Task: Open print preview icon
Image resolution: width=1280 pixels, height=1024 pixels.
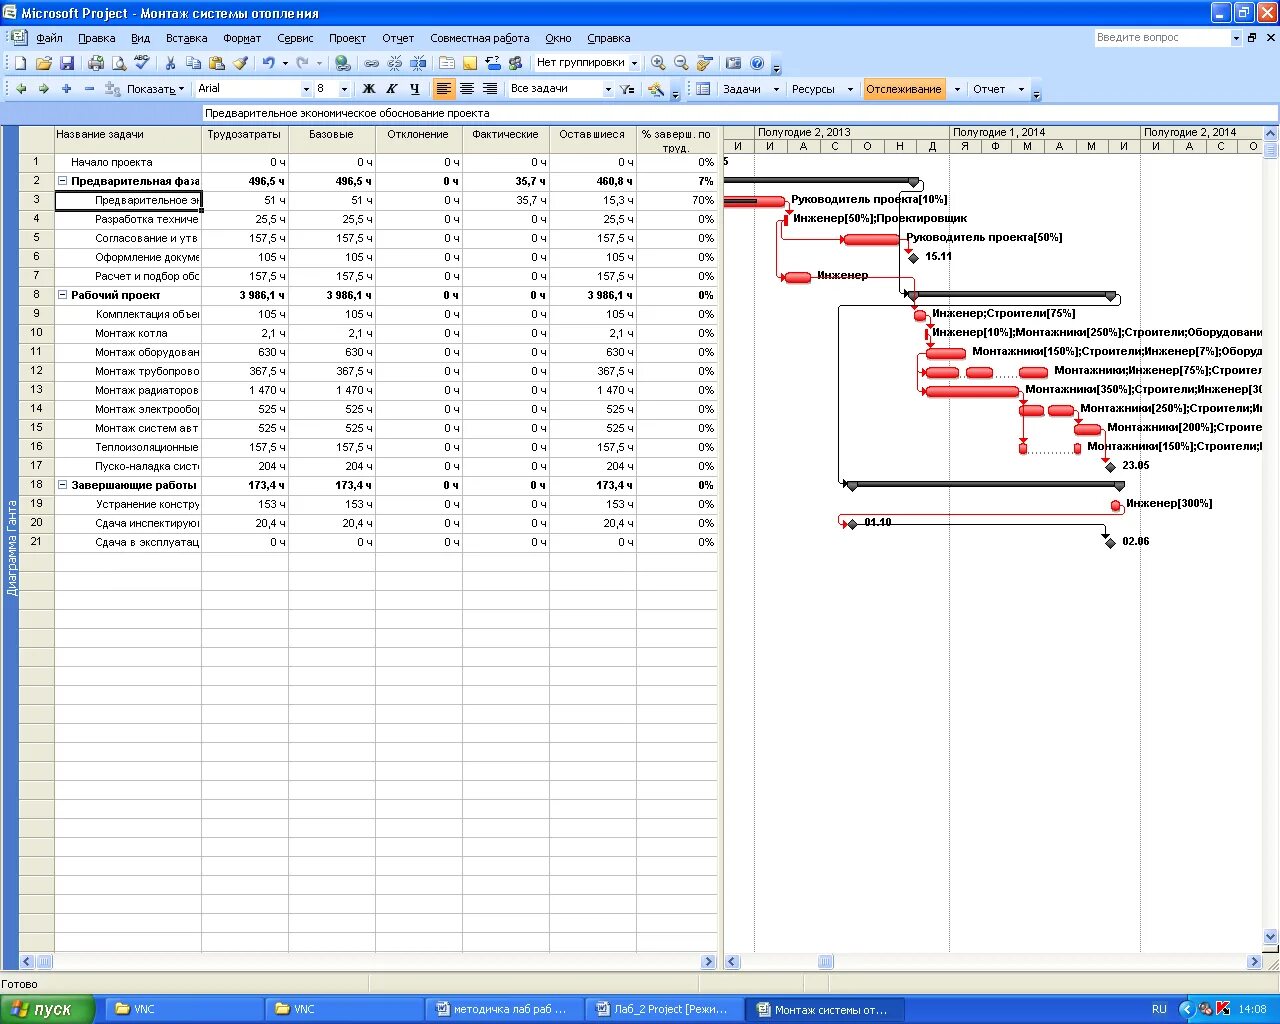Action: click(x=119, y=63)
